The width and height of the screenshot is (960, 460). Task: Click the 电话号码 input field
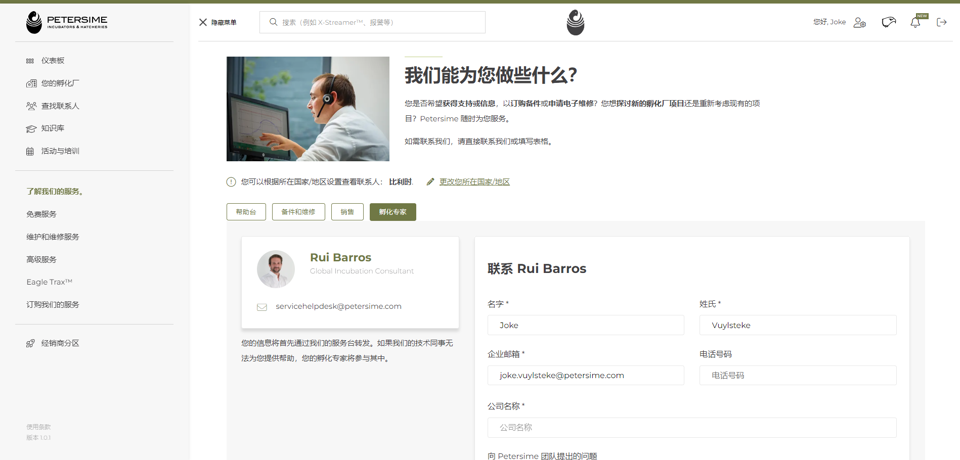point(797,375)
